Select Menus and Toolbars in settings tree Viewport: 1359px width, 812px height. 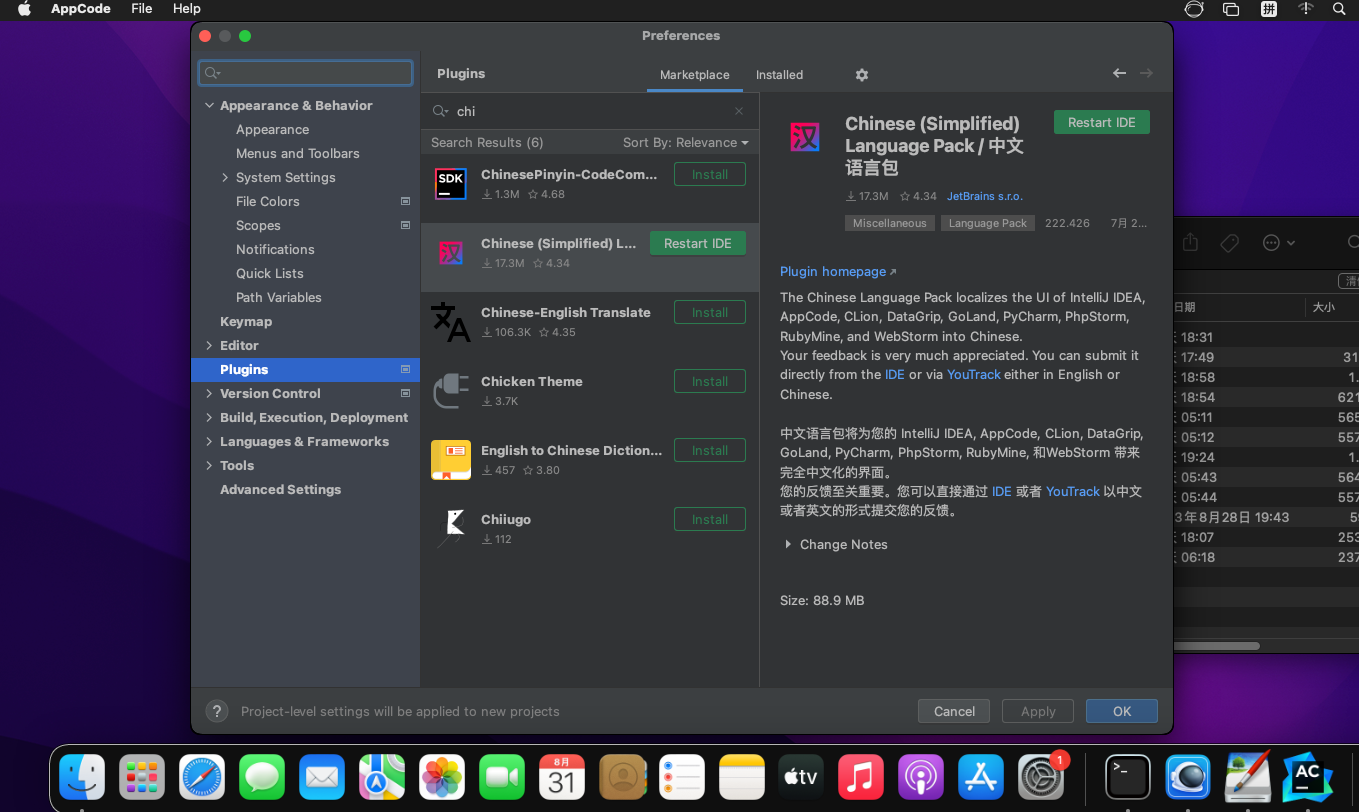[x=297, y=153]
